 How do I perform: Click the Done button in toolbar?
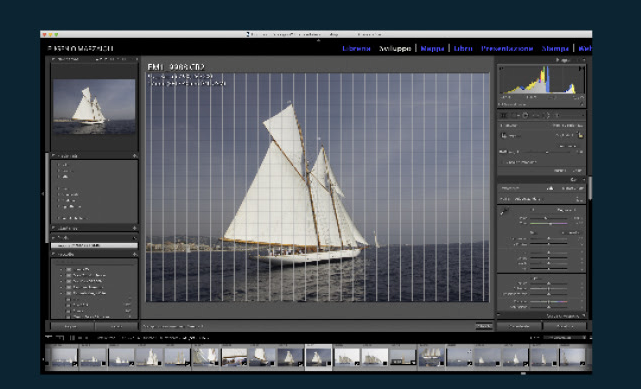(484, 326)
